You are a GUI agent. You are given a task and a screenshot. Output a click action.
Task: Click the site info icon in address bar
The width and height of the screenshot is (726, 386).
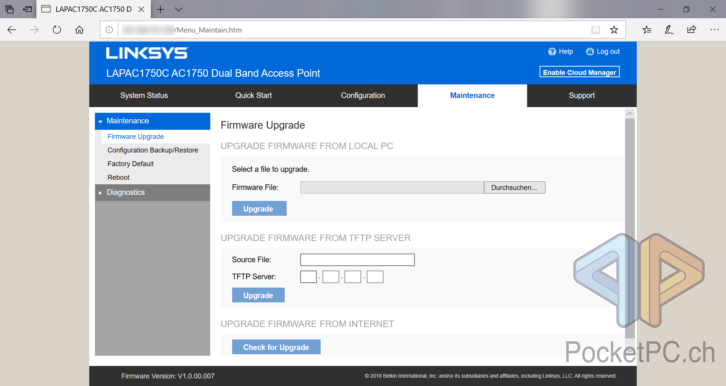pos(109,30)
